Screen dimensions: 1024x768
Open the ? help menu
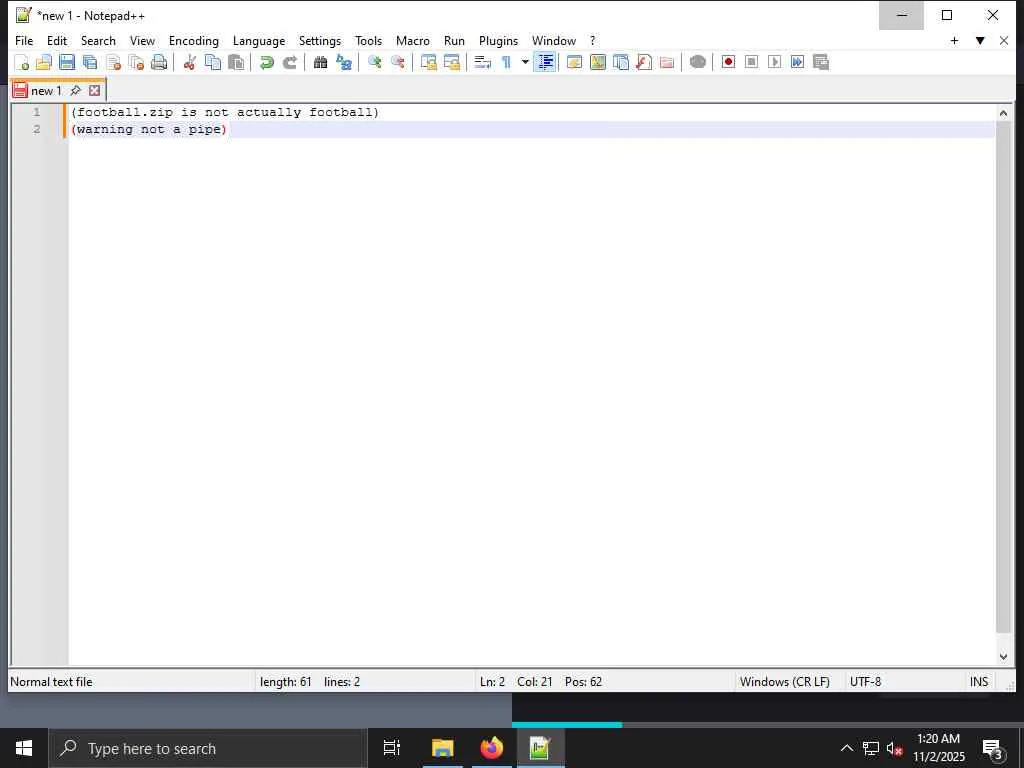tap(592, 40)
